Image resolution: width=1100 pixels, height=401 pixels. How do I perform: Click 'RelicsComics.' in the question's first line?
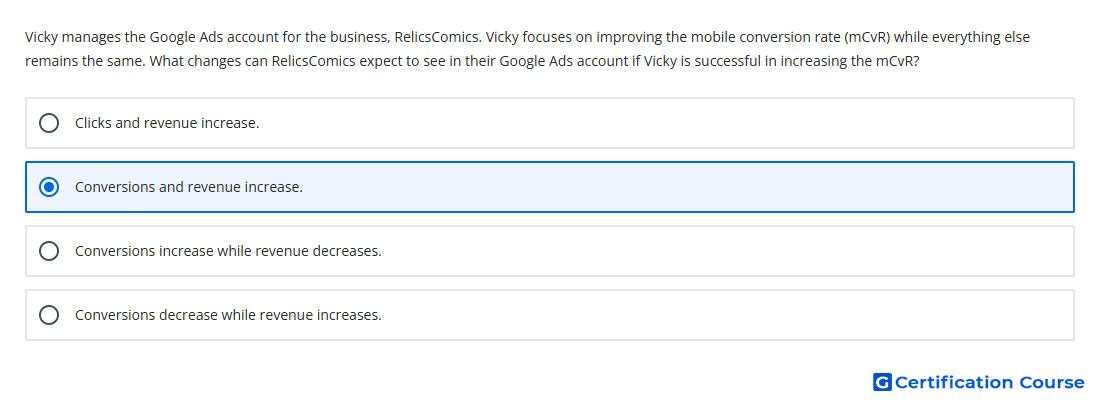pos(438,37)
